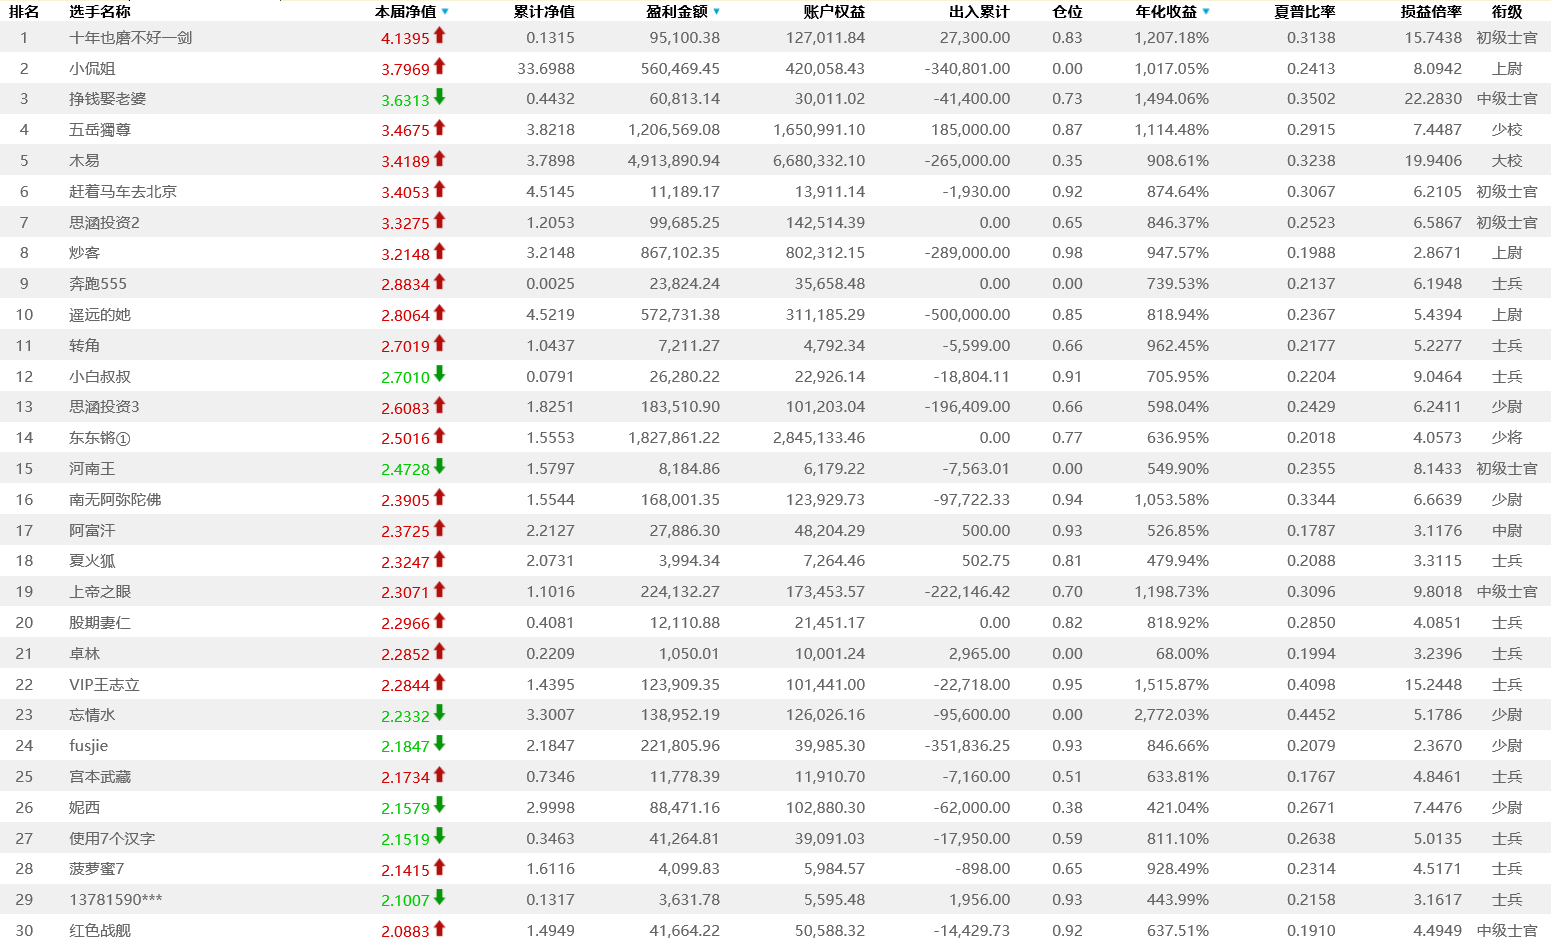Open player 小侃姐 name link
This screenshot has width=1551, height=941.
pos(92,69)
